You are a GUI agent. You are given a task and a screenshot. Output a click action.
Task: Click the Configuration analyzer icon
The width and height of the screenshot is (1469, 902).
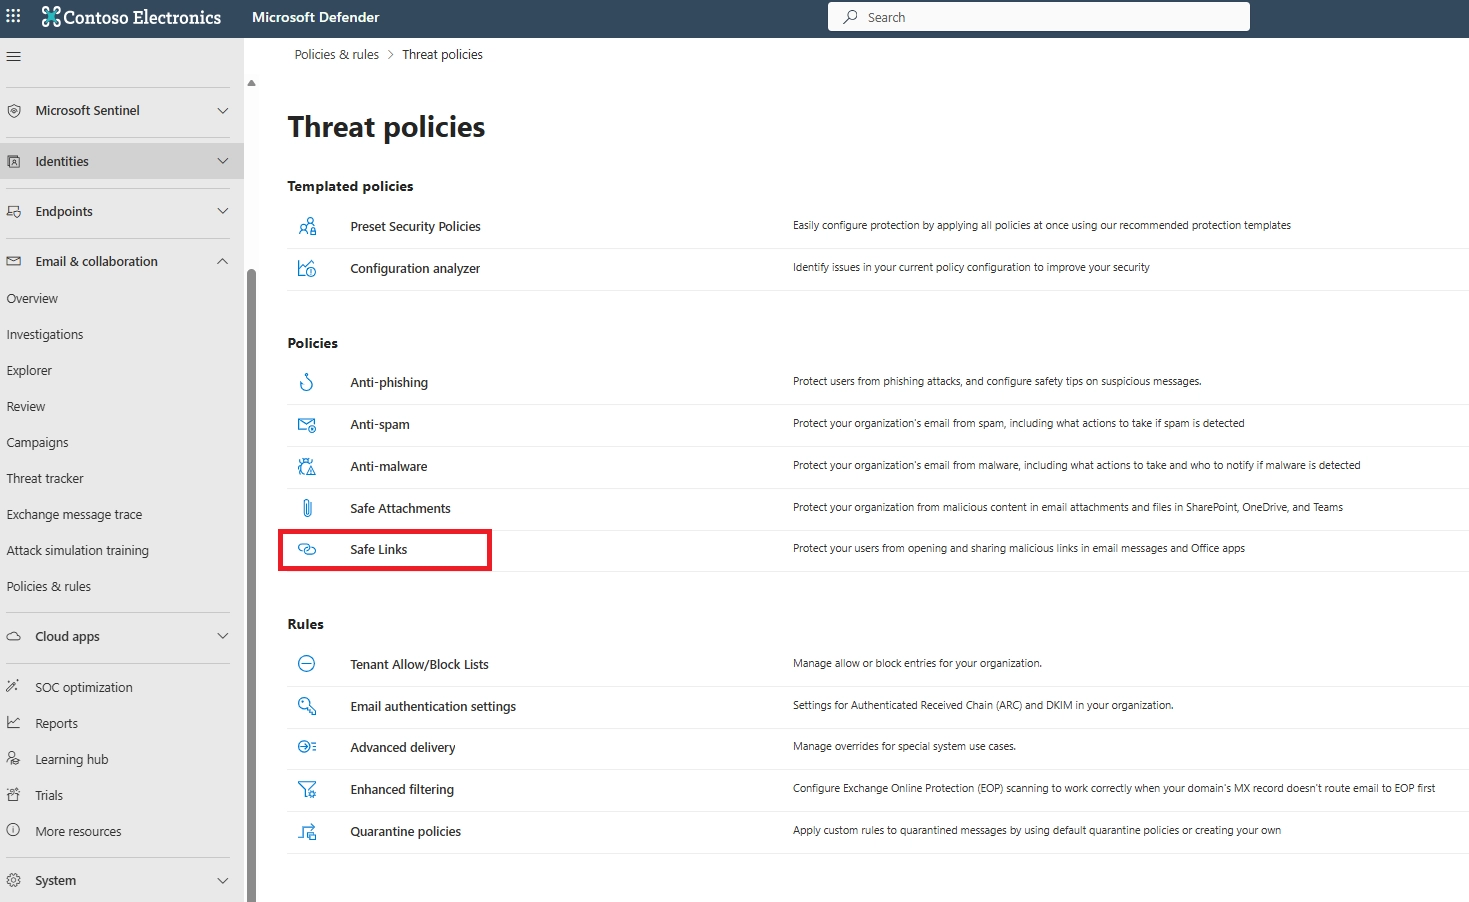(309, 268)
